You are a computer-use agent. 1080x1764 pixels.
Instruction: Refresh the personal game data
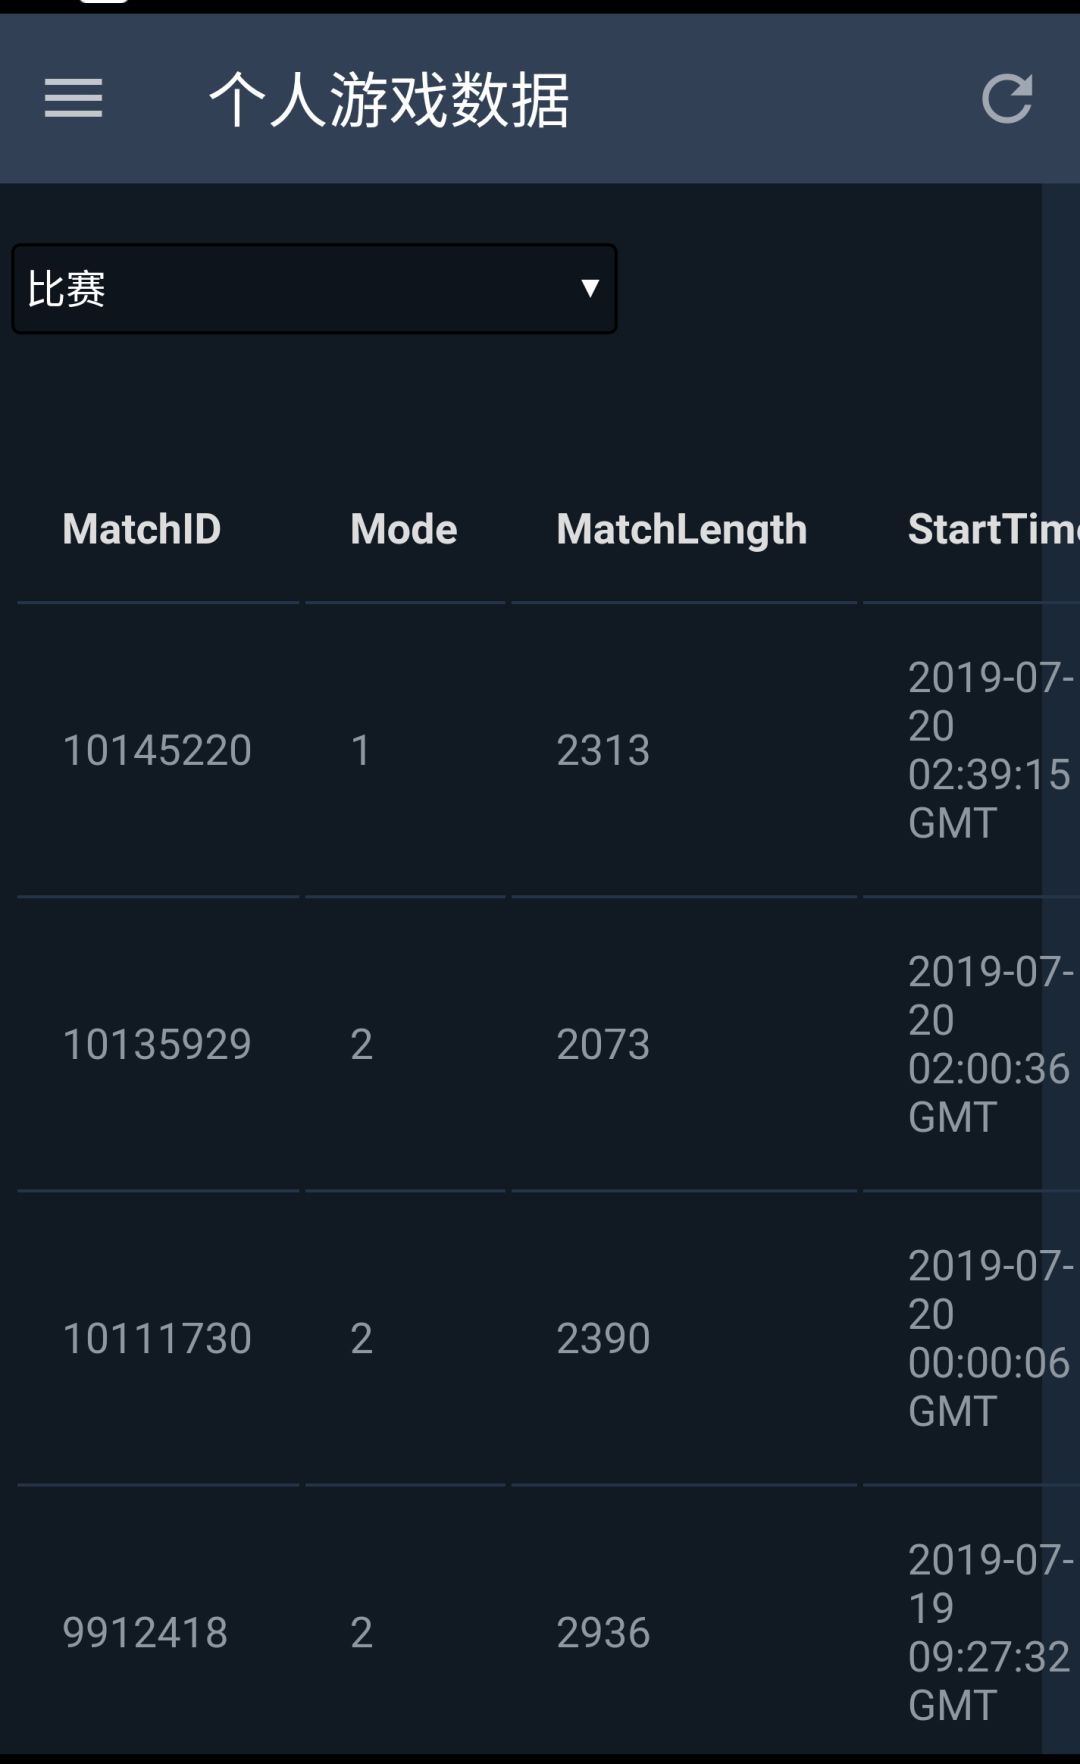pyautogui.click(x=1006, y=98)
